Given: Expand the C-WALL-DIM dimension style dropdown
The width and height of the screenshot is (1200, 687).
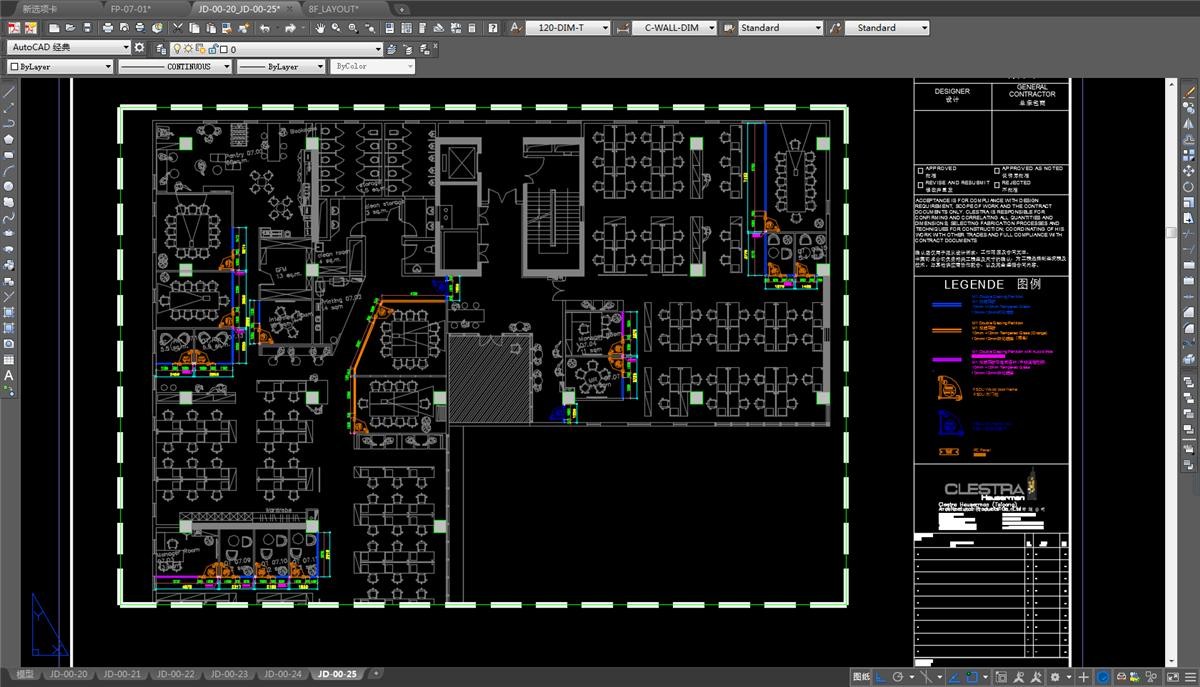Looking at the screenshot, I should point(712,28).
